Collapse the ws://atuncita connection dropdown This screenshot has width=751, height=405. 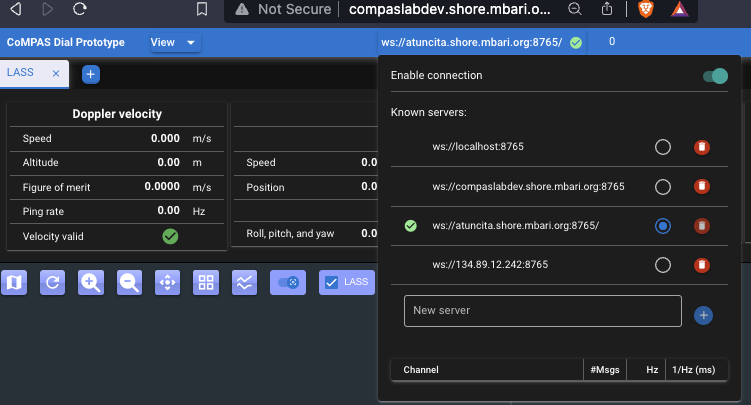pyautogui.click(x=482, y=43)
